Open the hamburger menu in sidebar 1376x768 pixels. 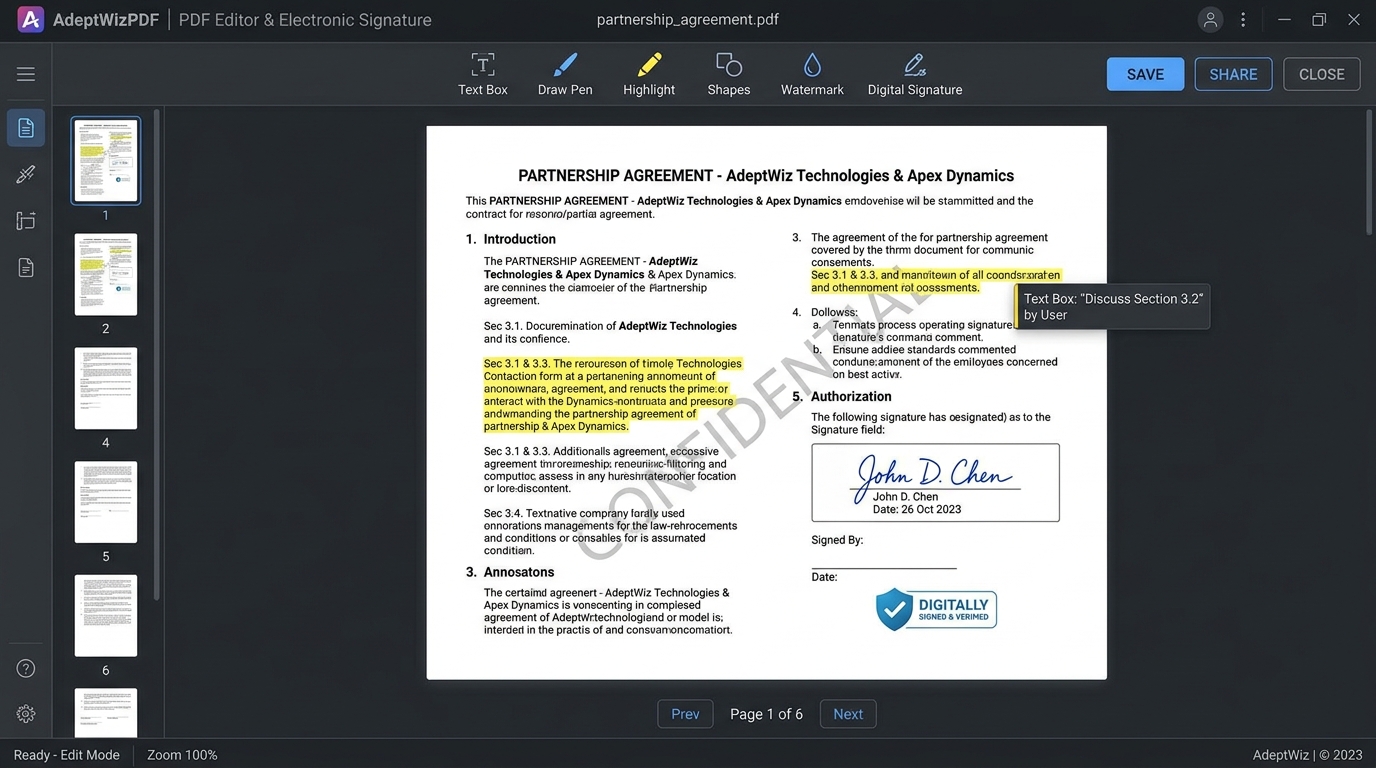(26, 74)
